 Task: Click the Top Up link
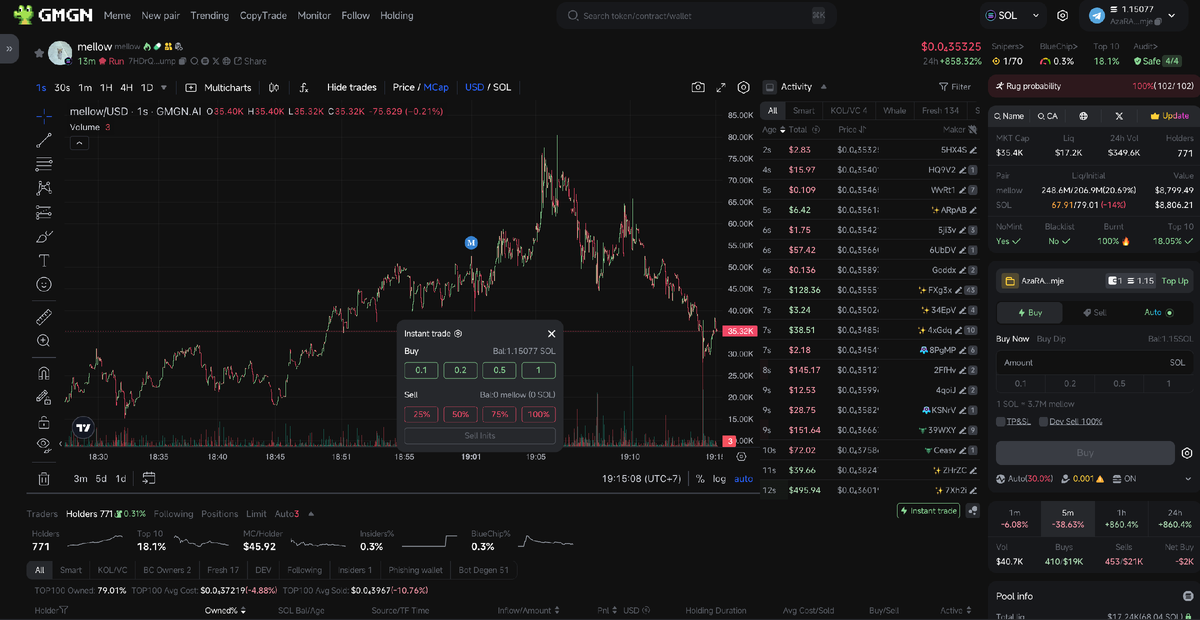pyautogui.click(x=1175, y=281)
